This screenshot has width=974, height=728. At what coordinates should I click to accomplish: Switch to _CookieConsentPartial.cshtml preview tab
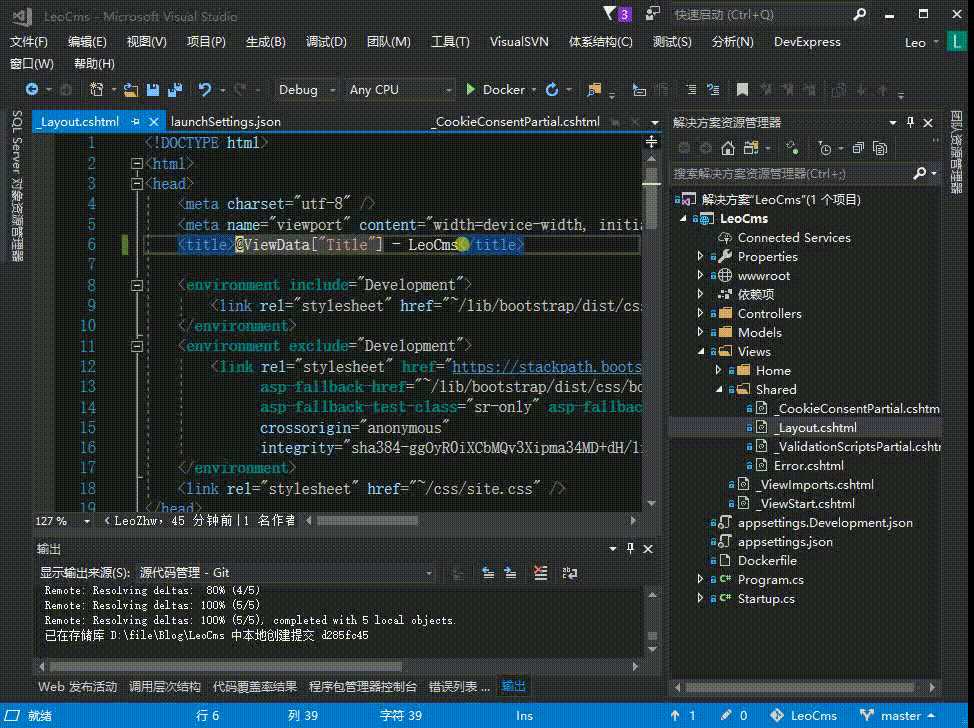click(x=516, y=122)
